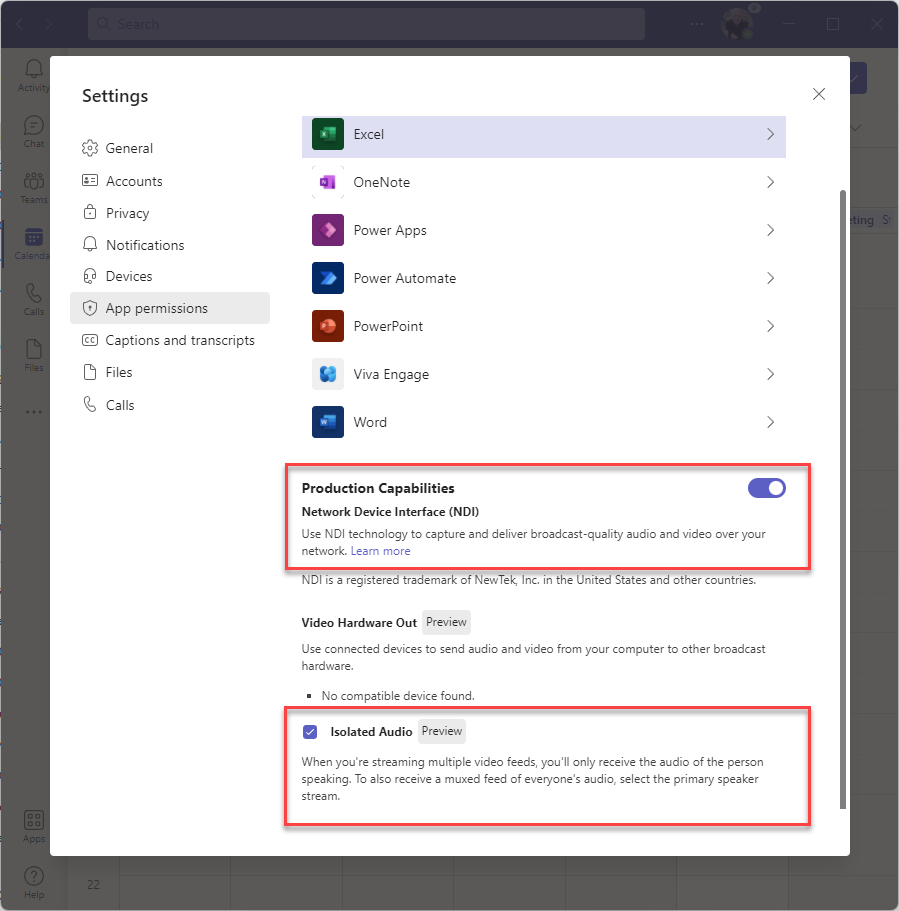Open the NDI Learn more link
Screen dimensions: 899x911
381,551
